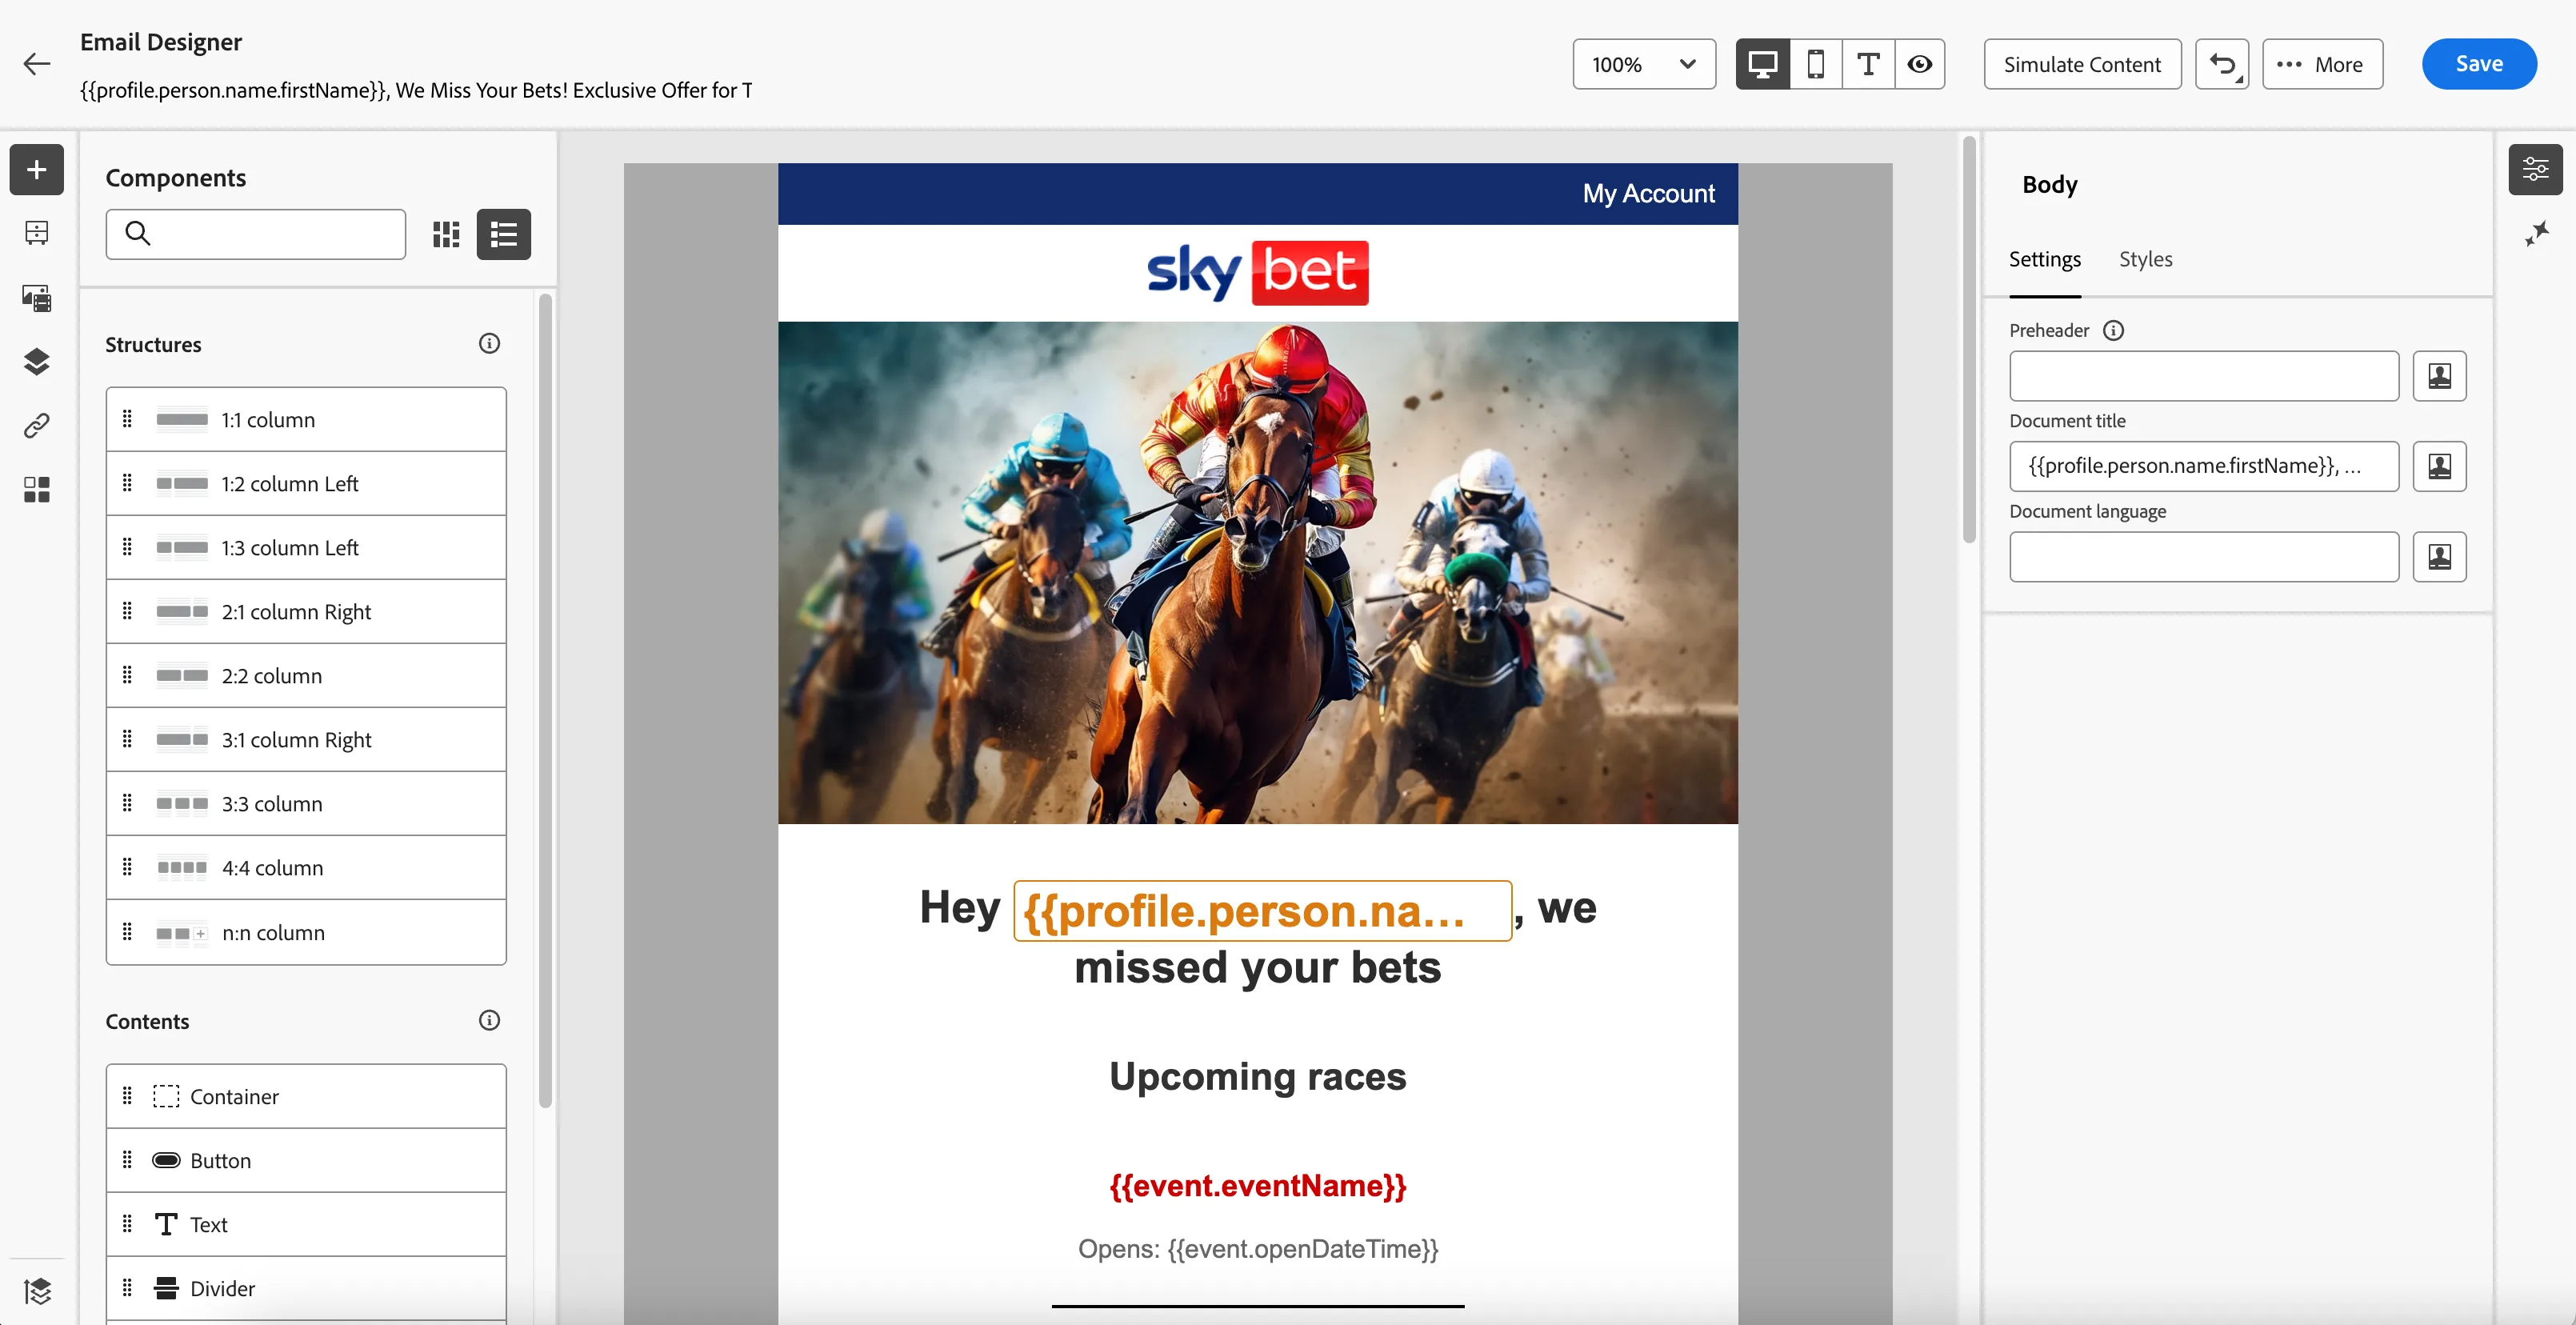Pick the Text content component
Viewport: 2576px width, 1325px height.
coord(306,1225)
